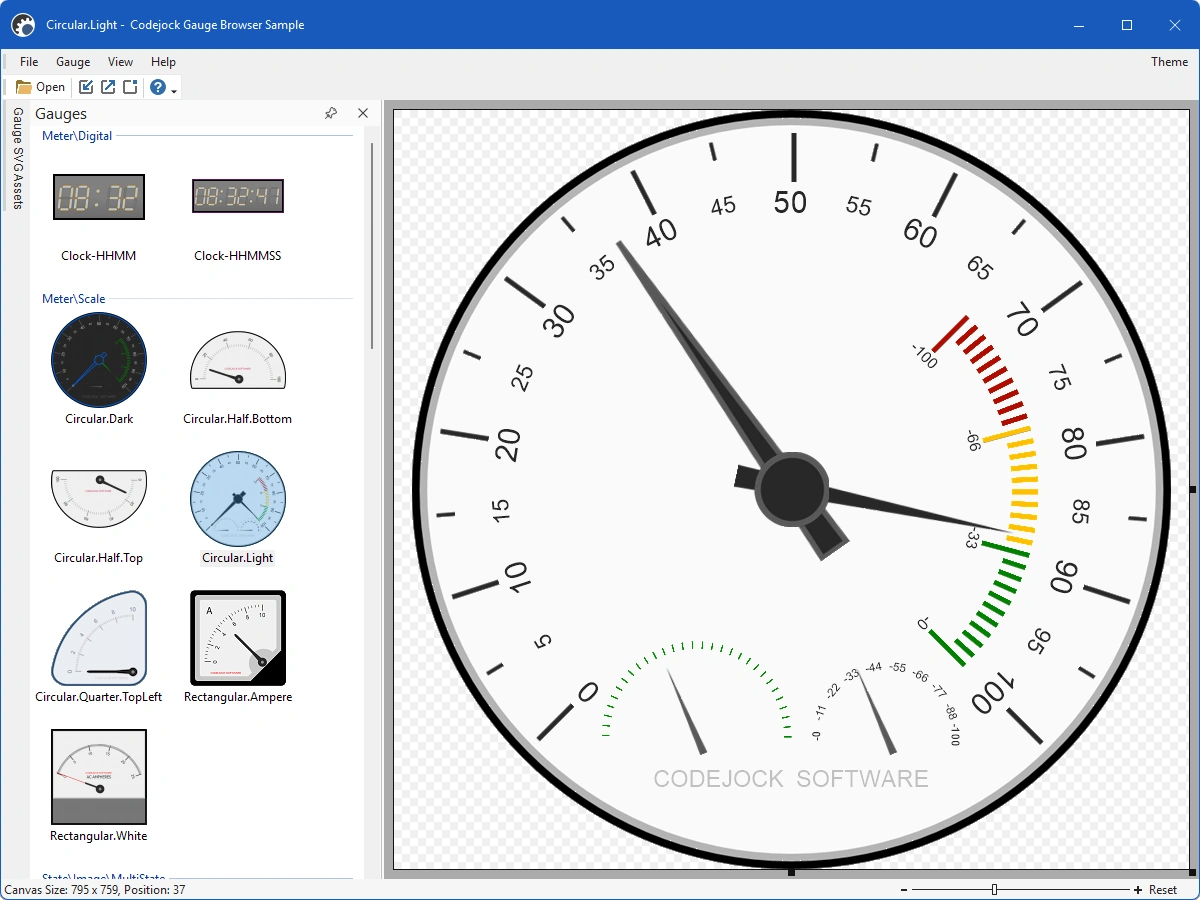Maximize the Gauge Browser window
1200x900 pixels.
coord(1127,25)
